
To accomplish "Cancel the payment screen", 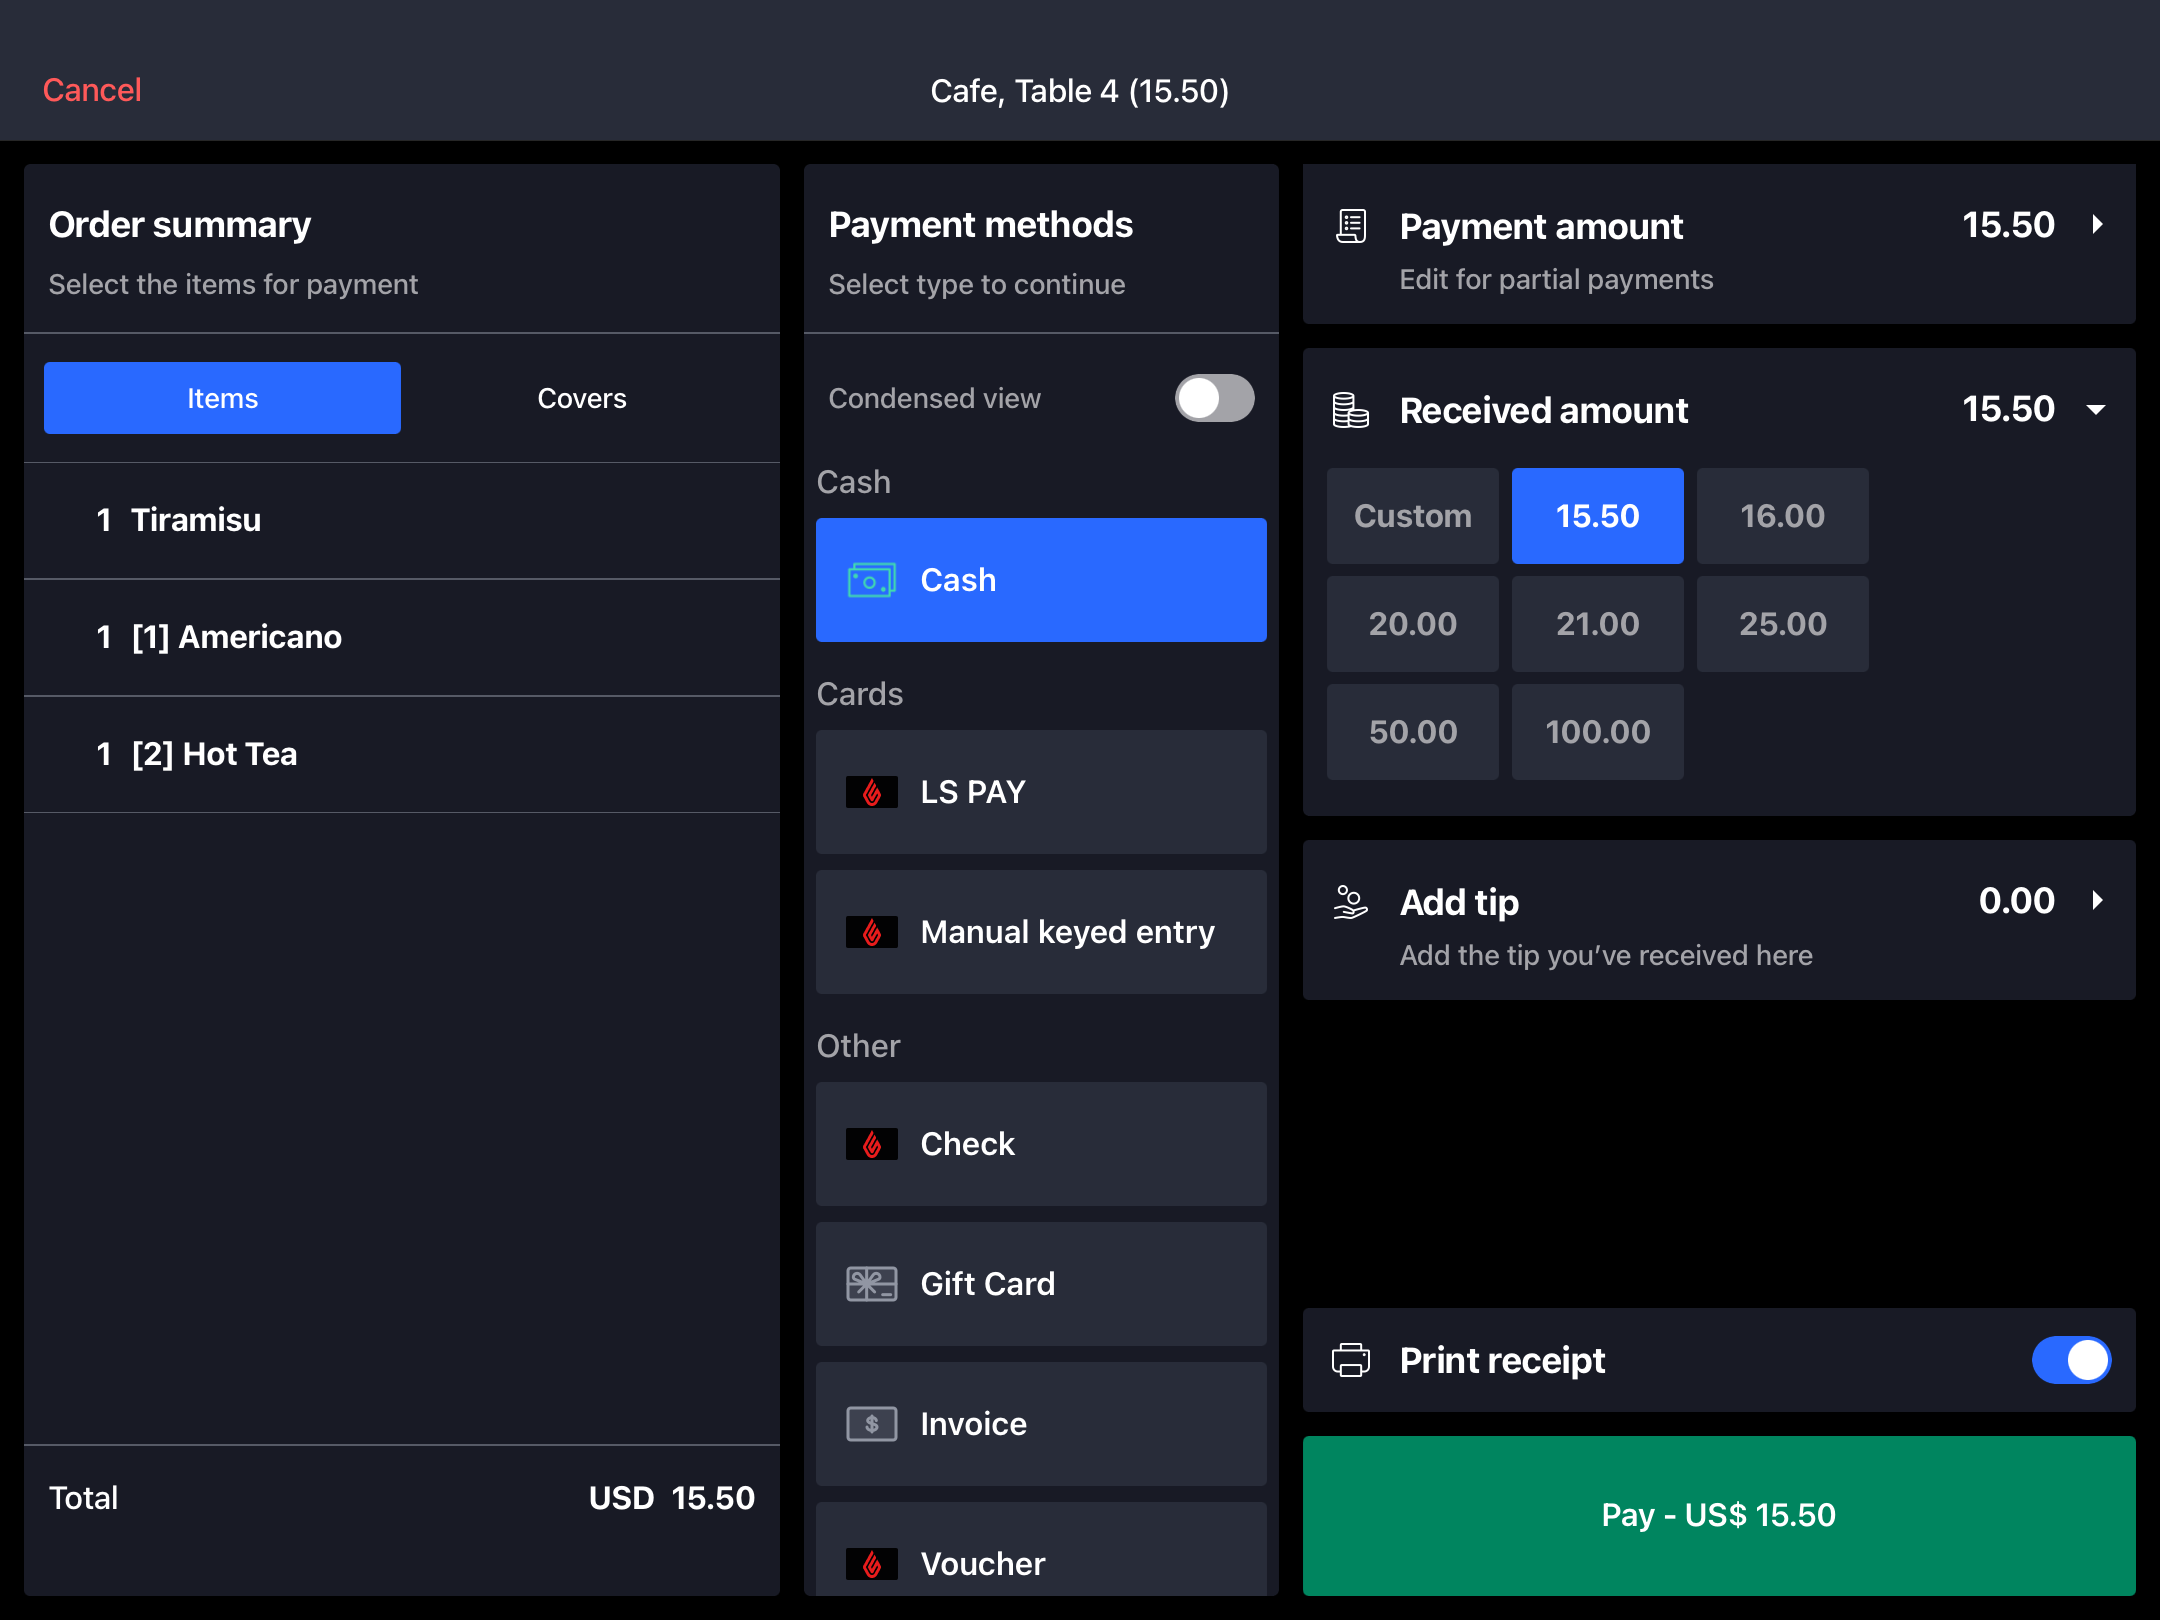I will click(x=92, y=90).
